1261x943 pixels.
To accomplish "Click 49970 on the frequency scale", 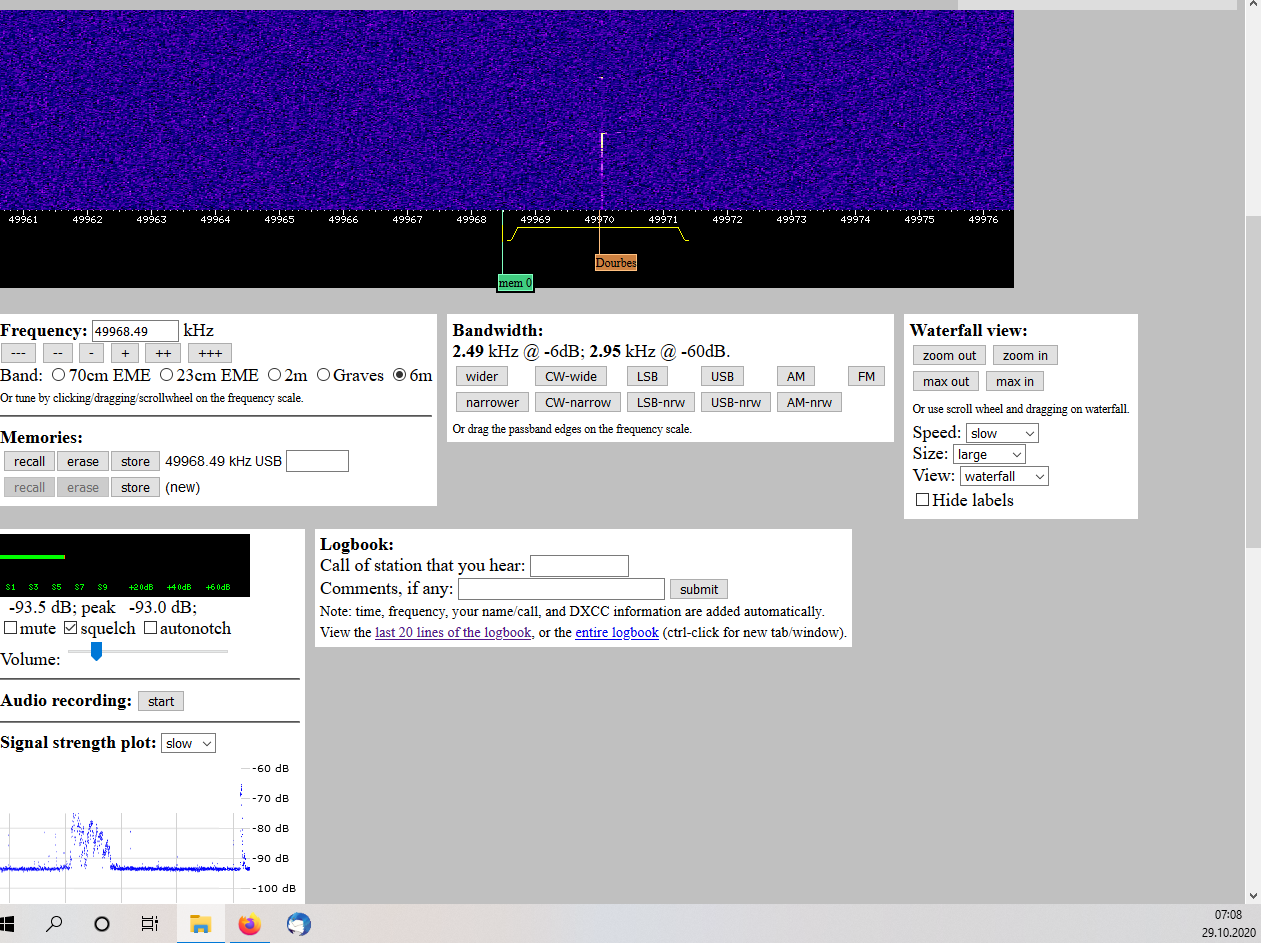I will pos(599,219).
